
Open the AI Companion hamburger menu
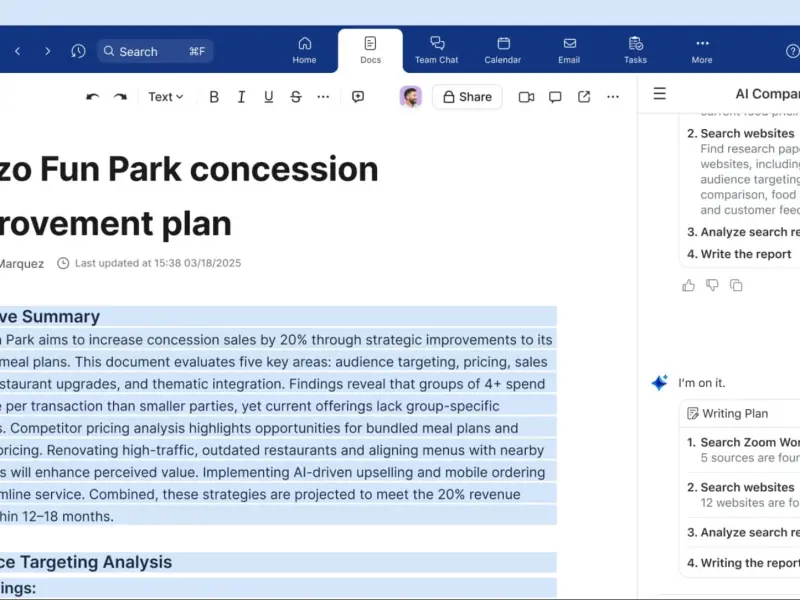(x=660, y=94)
